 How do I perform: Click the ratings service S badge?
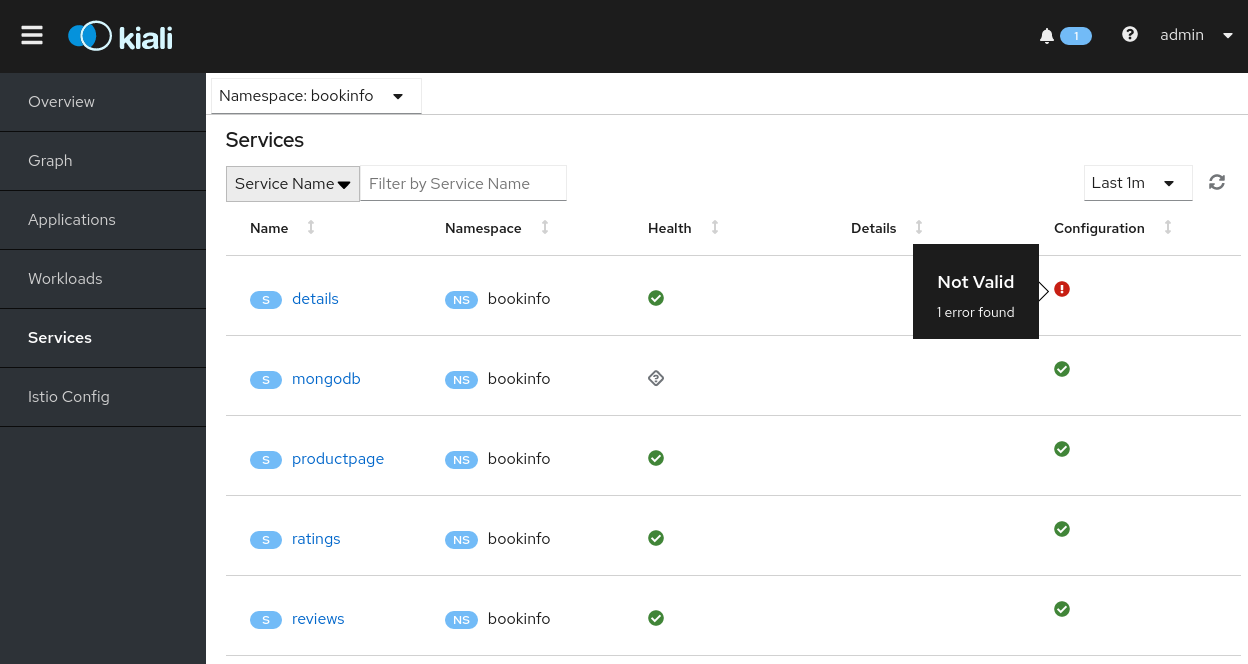tap(266, 539)
